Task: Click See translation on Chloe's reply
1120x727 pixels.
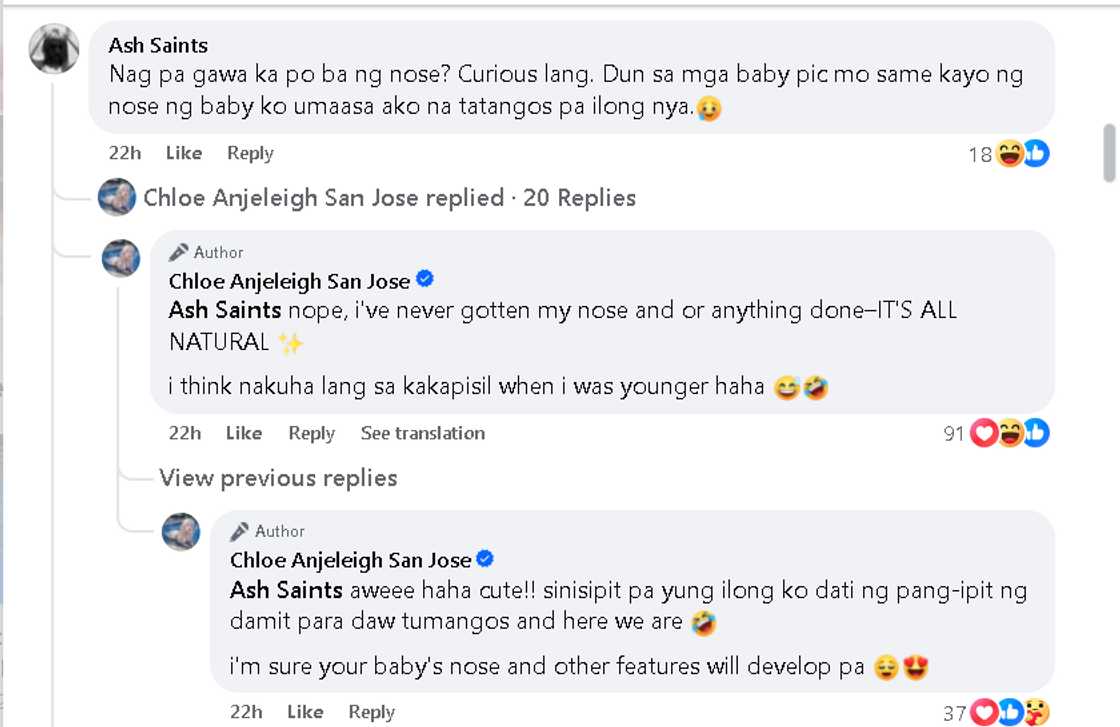Action: click(x=422, y=433)
